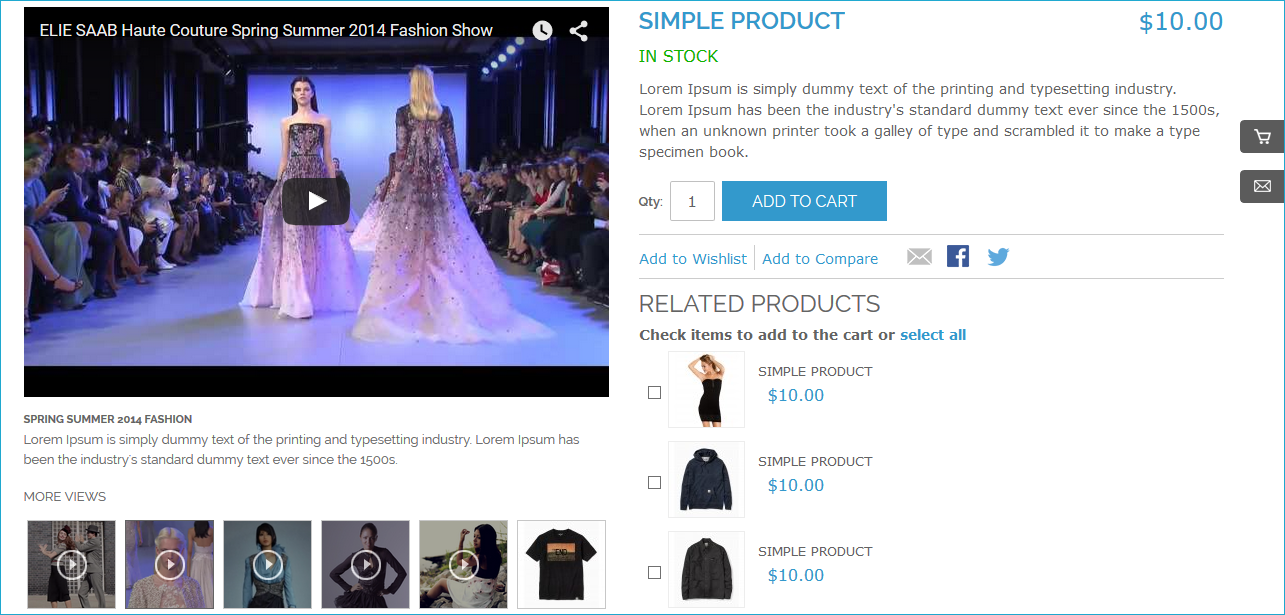Image resolution: width=1285 pixels, height=615 pixels.
Task: Select the blonde woman in sequins video thumbnail
Action: point(170,564)
